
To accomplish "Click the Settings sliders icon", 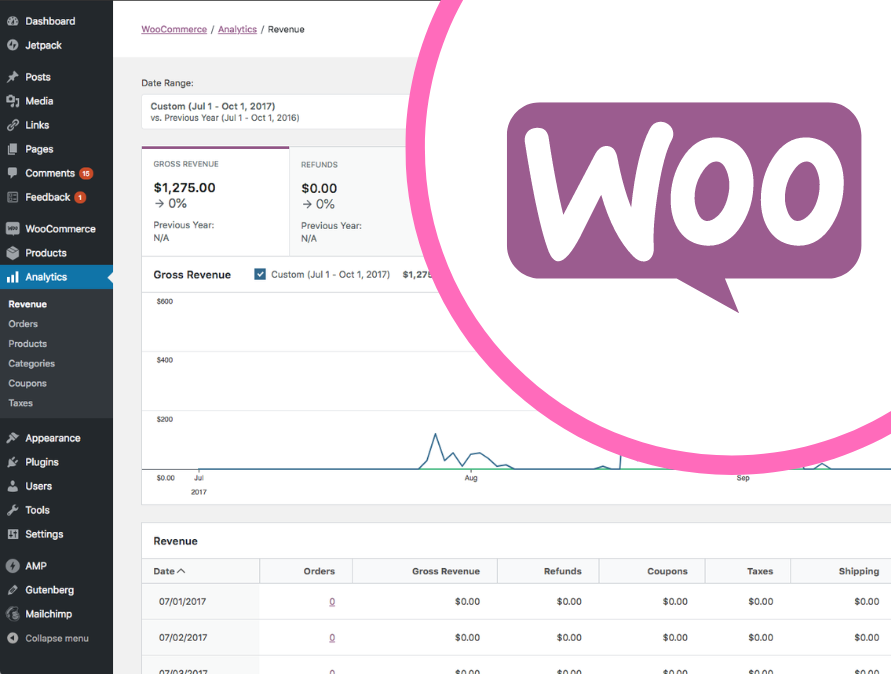I will coord(13,534).
